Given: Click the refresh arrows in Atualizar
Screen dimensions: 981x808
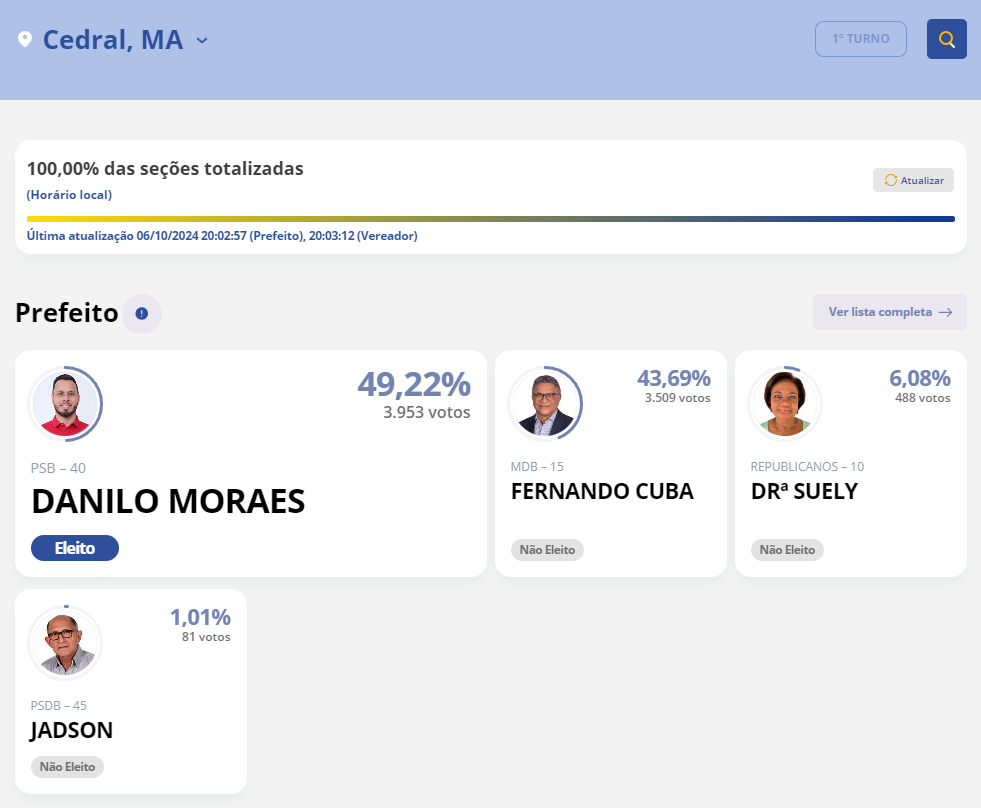Looking at the screenshot, I should [891, 180].
